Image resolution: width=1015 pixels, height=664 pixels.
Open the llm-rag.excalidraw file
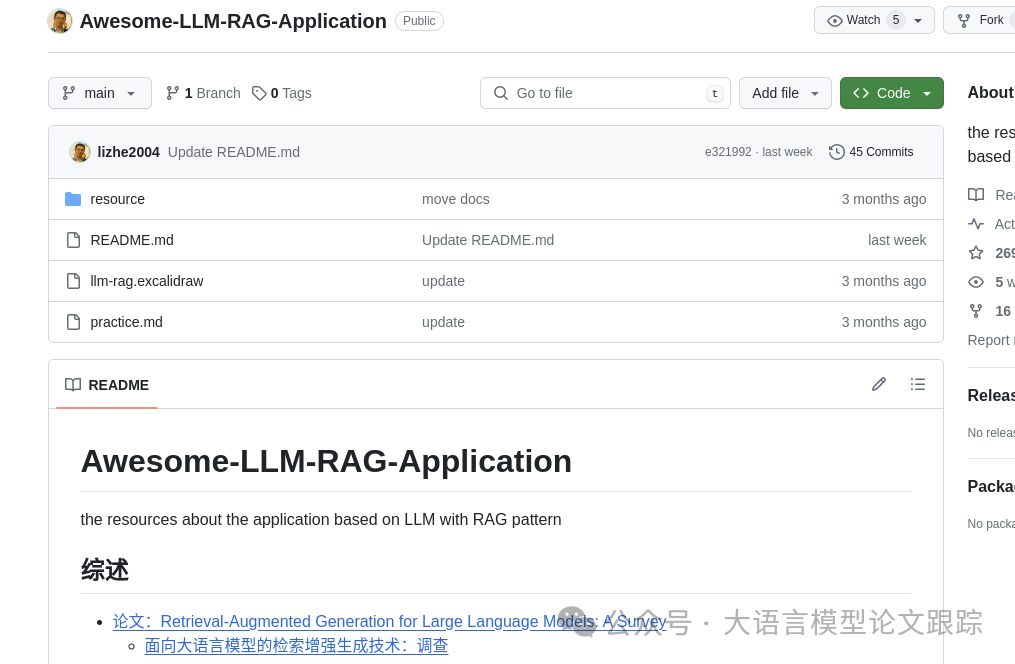147,281
